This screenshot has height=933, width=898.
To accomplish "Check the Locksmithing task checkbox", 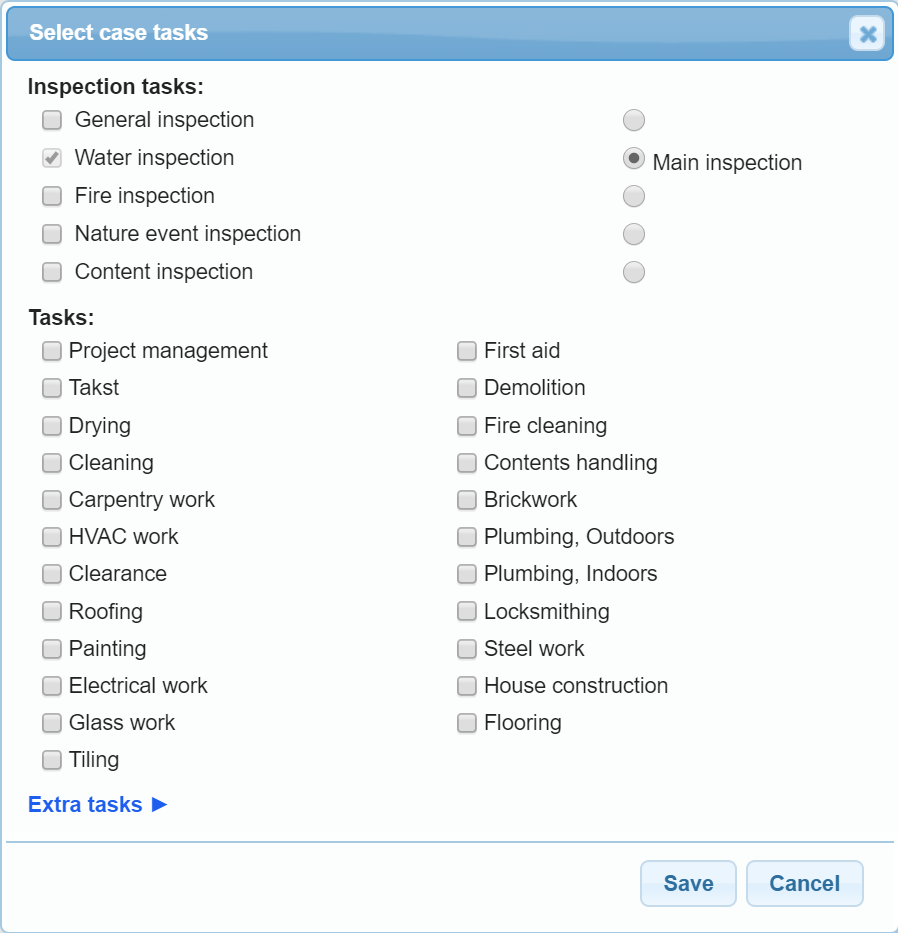I will point(467,612).
